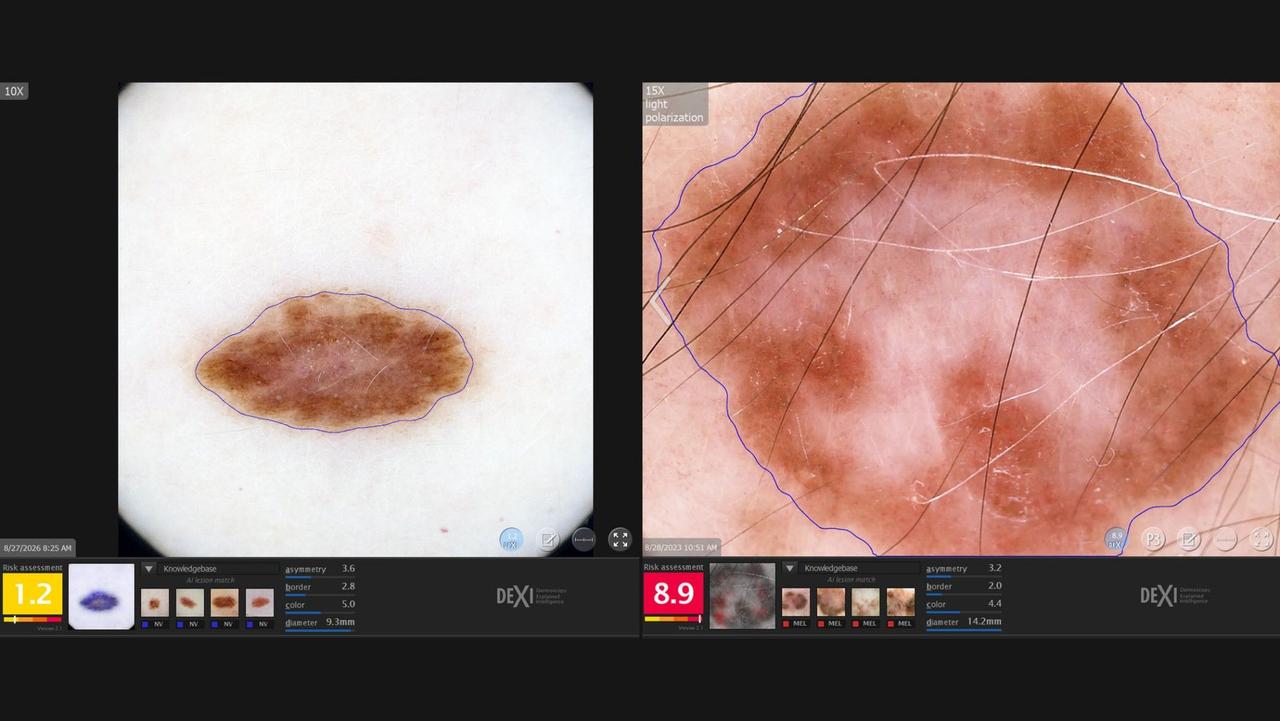Image resolution: width=1280 pixels, height=721 pixels.
Task: Open the edit annotation icon on right image
Action: 1189,539
